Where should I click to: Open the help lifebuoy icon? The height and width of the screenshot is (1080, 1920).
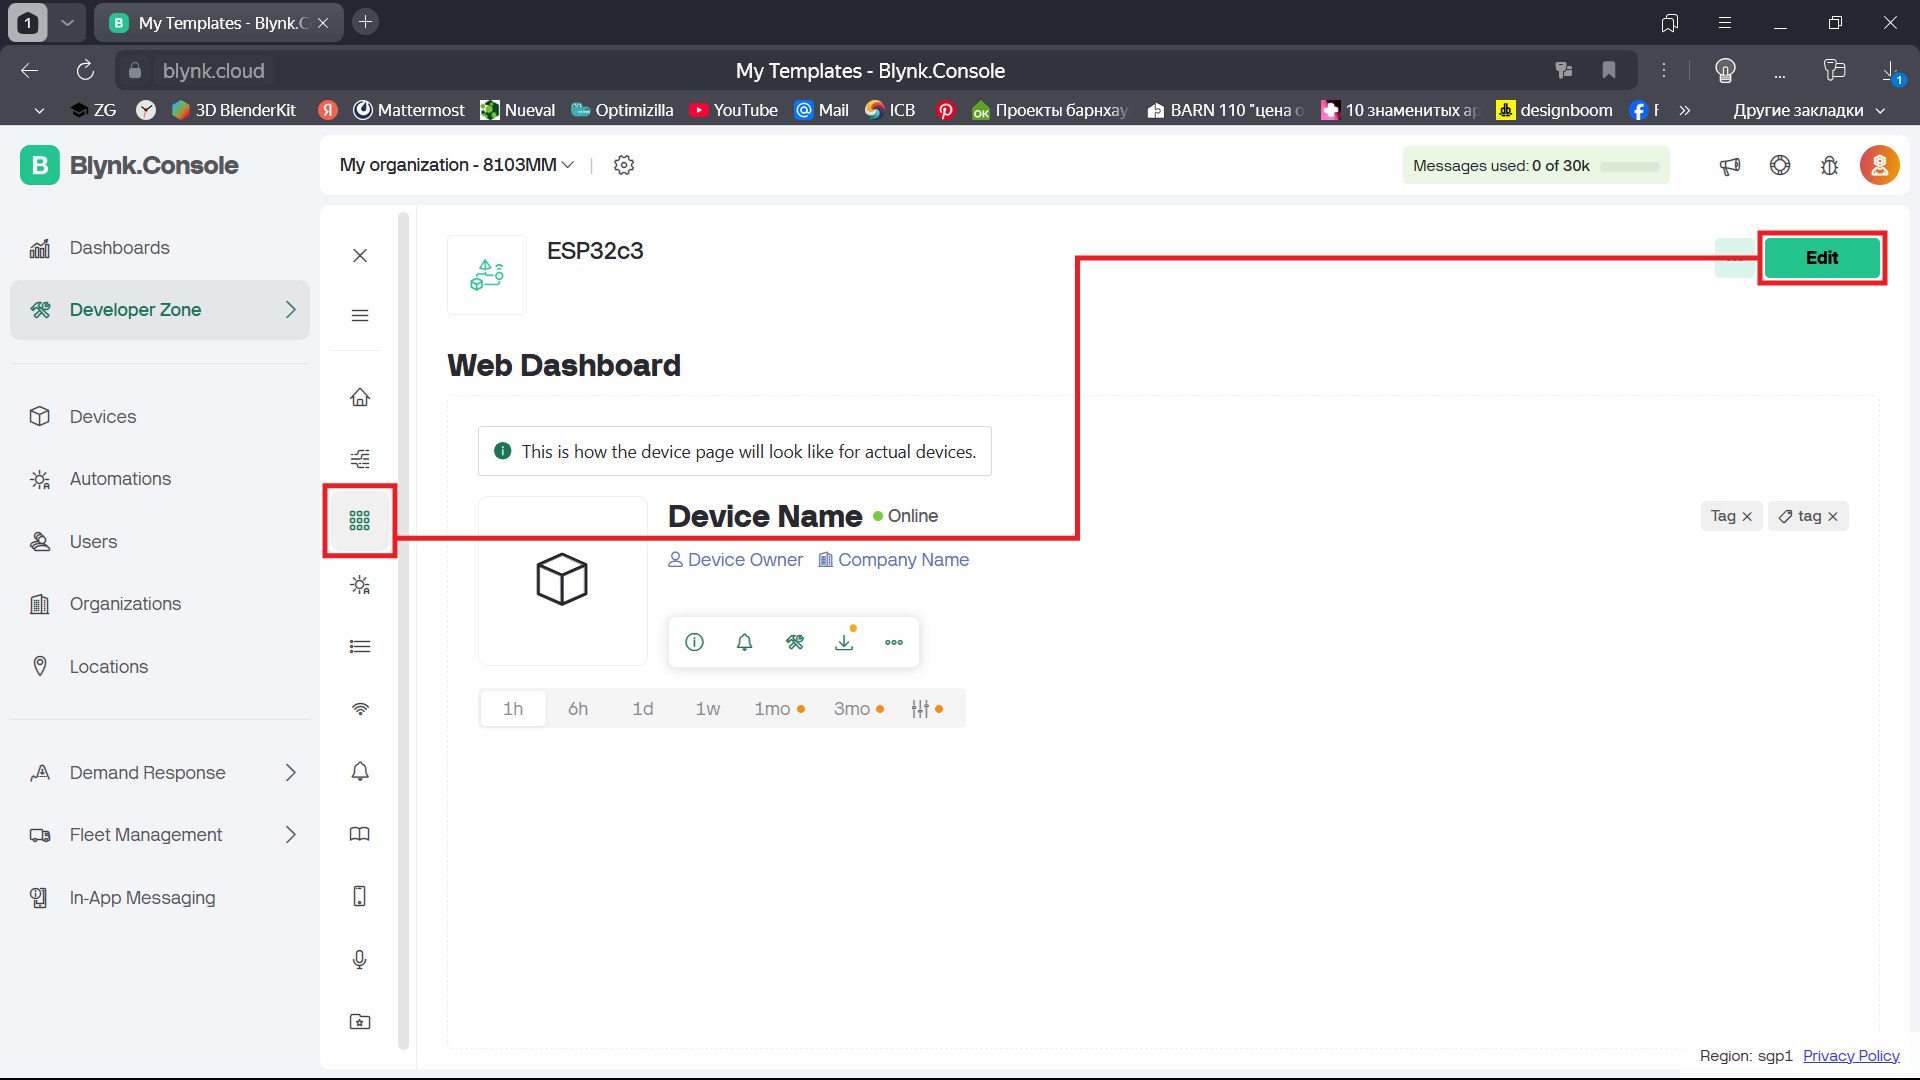[x=1780, y=166]
